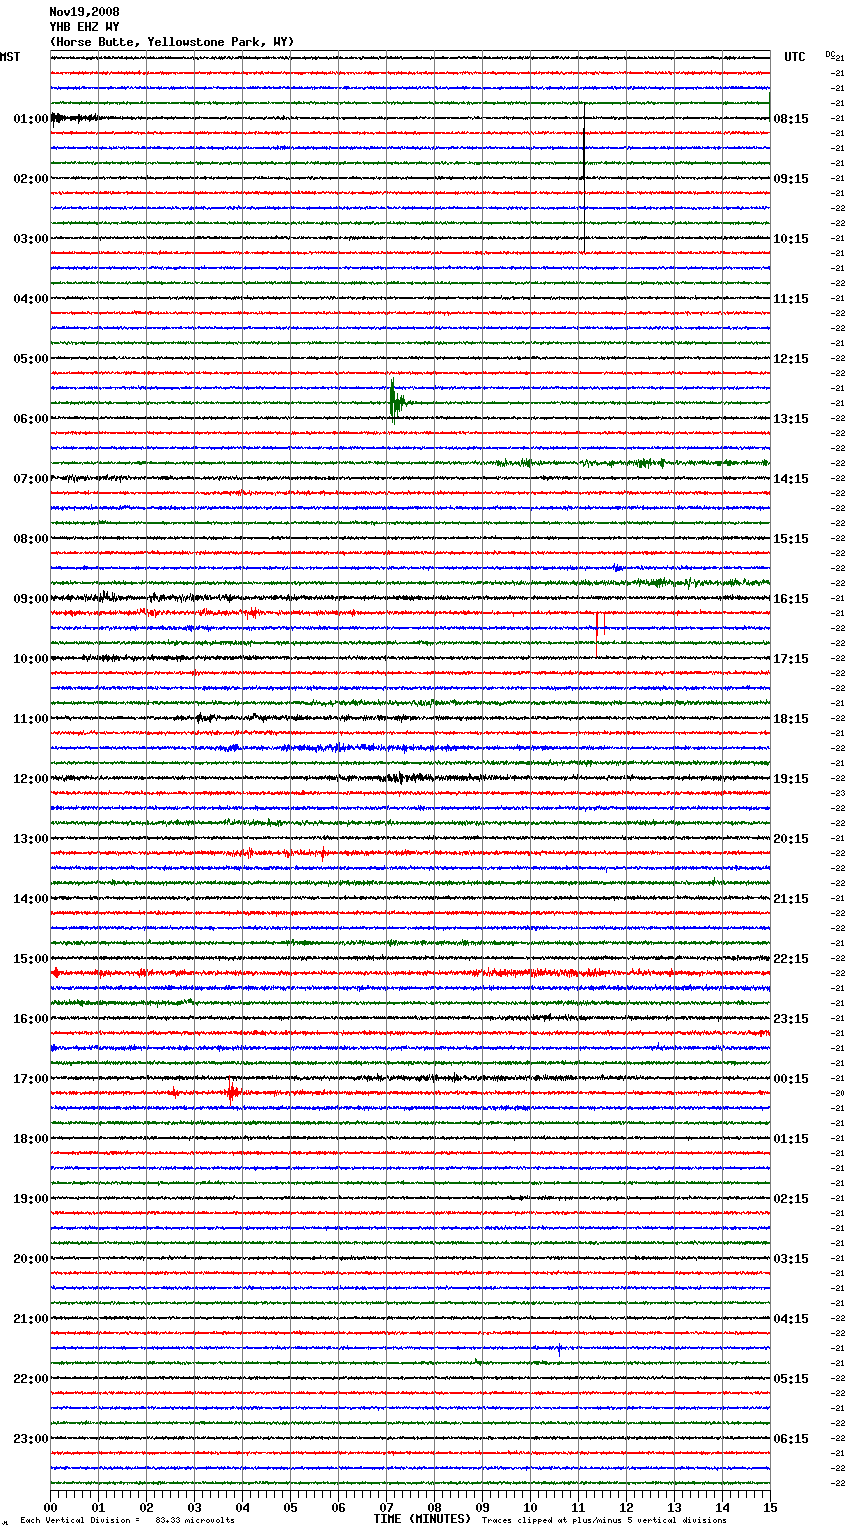Click the 15 minute tick label
Screen dimensions: 850x1534
(770, 1507)
